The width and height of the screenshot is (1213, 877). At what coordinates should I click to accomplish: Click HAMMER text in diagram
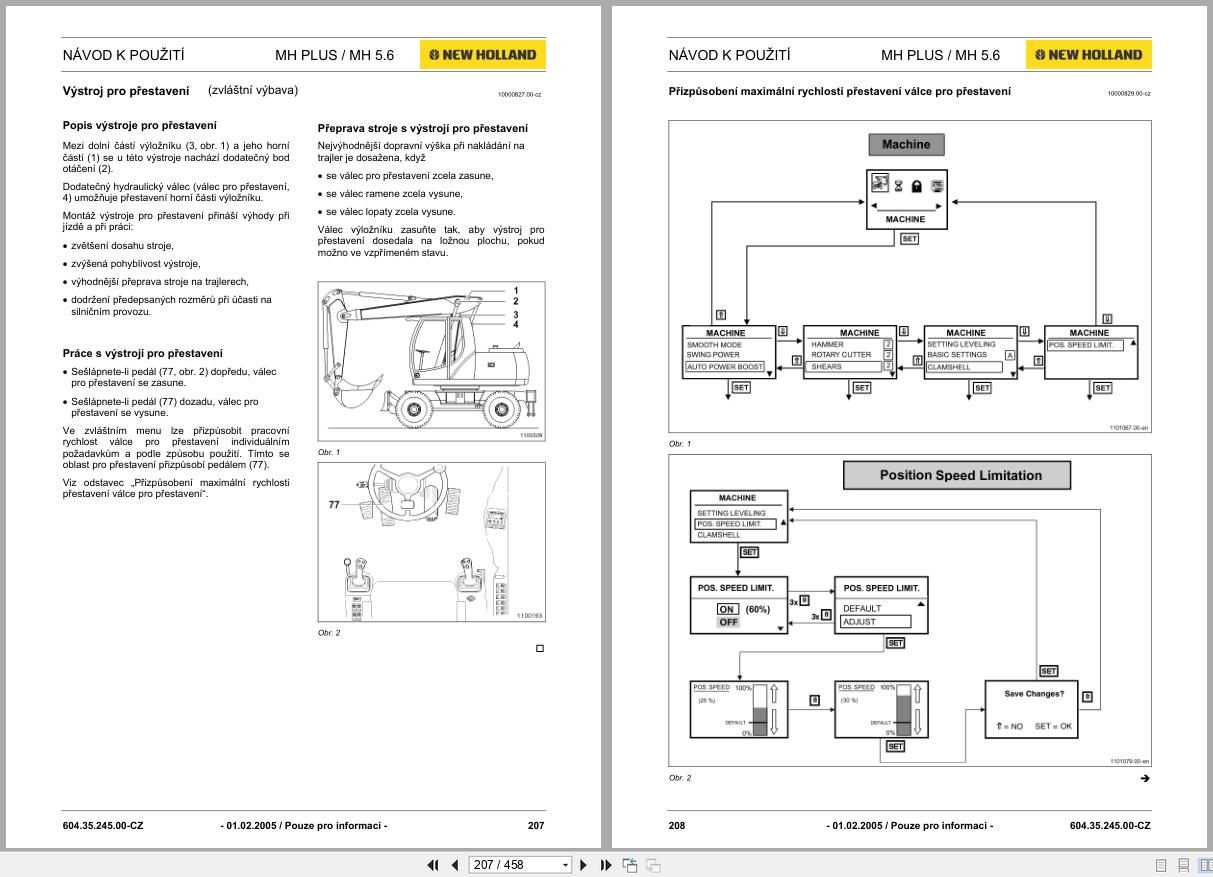(827, 345)
